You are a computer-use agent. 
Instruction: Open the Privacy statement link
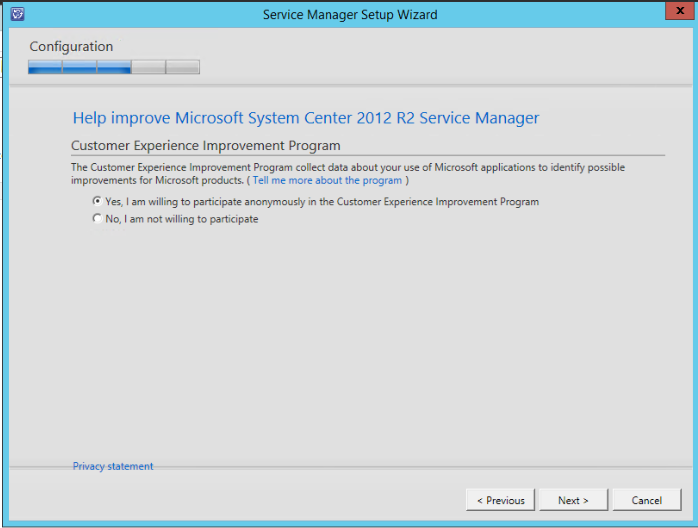click(x=113, y=466)
